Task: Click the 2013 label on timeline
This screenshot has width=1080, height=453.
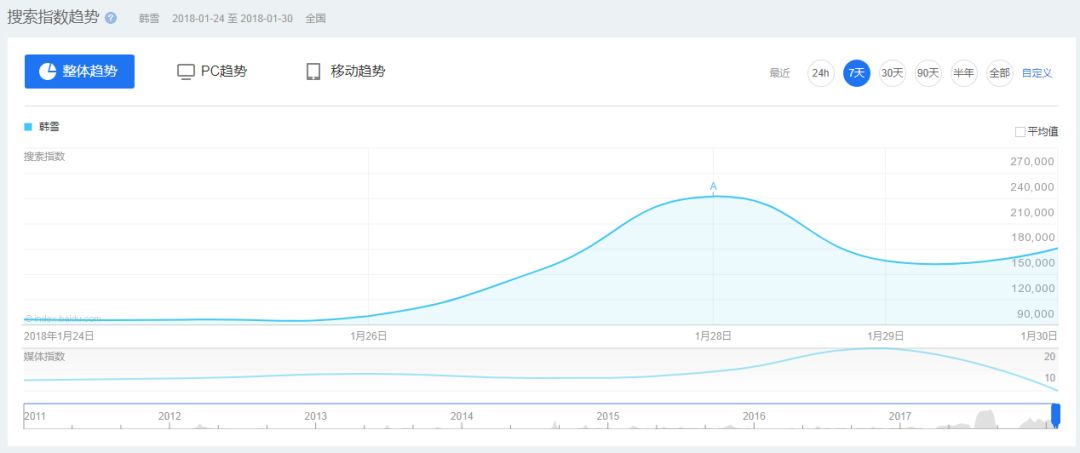Action: [x=315, y=416]
